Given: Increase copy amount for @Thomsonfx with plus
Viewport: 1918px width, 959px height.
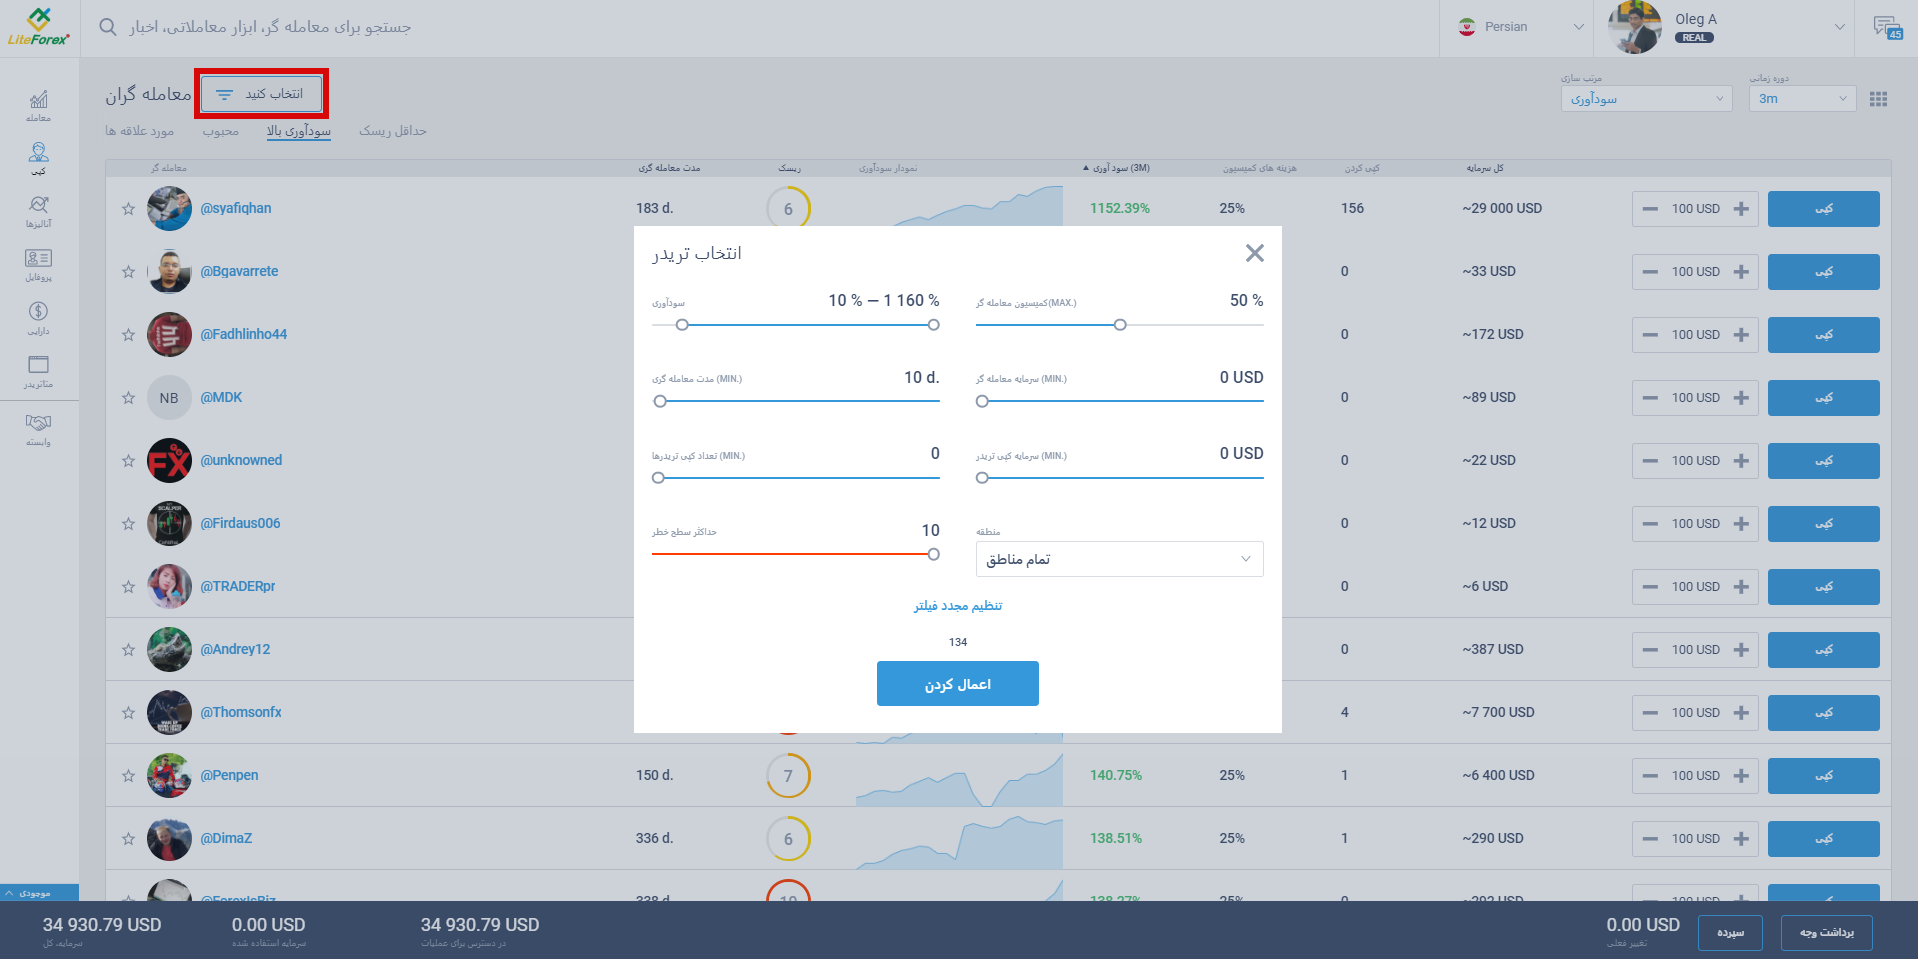Looking at the screenshot, I should click(1741, 713).
